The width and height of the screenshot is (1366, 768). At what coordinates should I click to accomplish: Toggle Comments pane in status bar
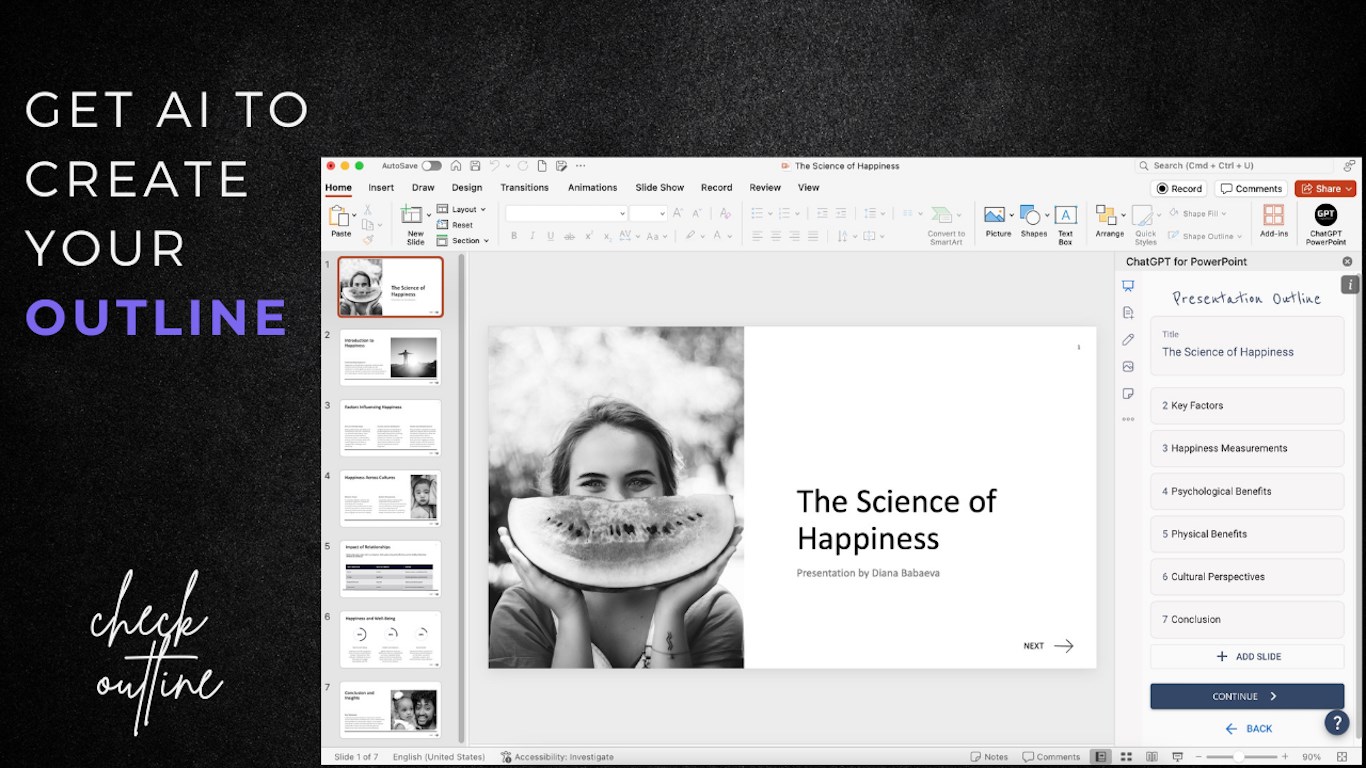pos(1050,757)
